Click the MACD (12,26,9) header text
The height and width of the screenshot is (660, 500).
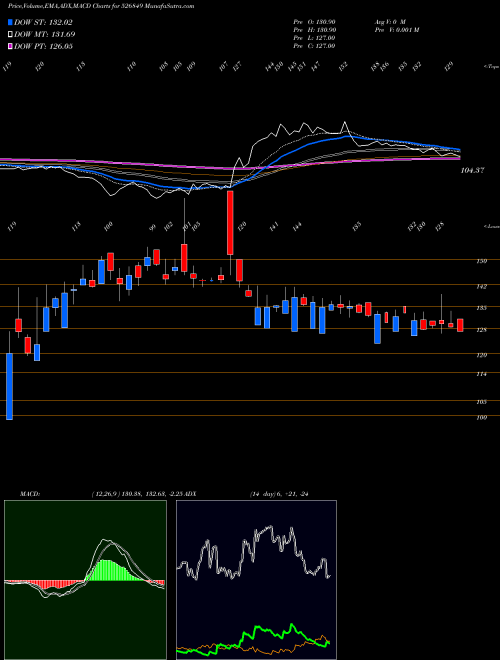click(100, 494)
